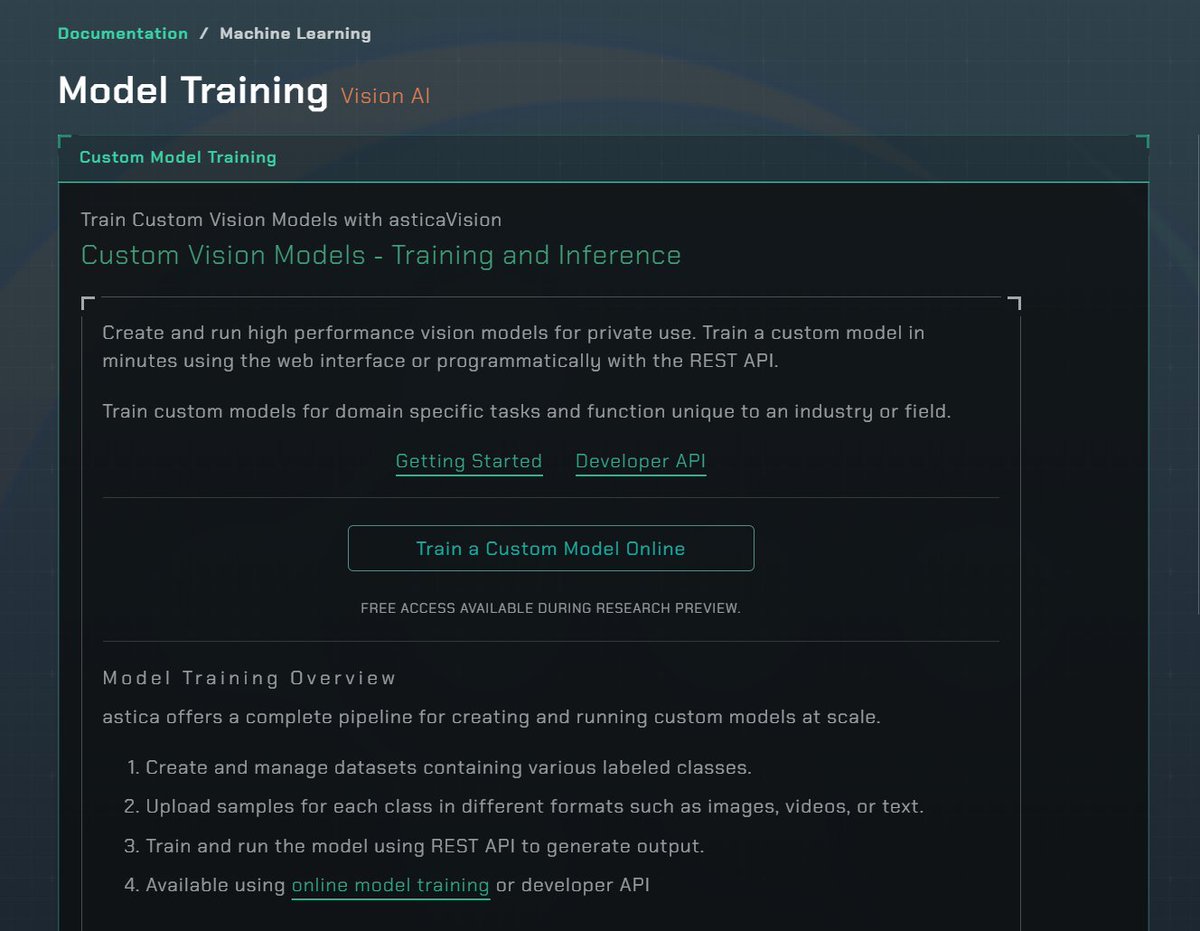The width and height of the screenshot is (1200, 931).
Task: Click list item 'Create and manage datasets'
Action: coord(448,768)
